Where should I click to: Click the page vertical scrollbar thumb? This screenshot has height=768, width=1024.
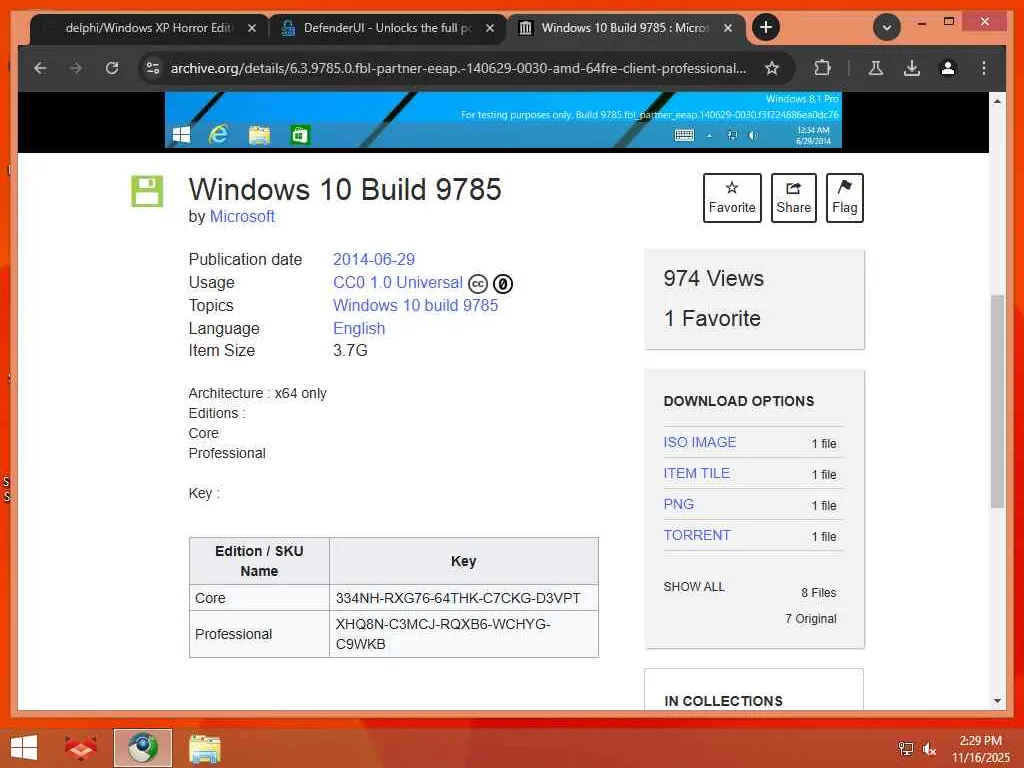tap(997, 401)
